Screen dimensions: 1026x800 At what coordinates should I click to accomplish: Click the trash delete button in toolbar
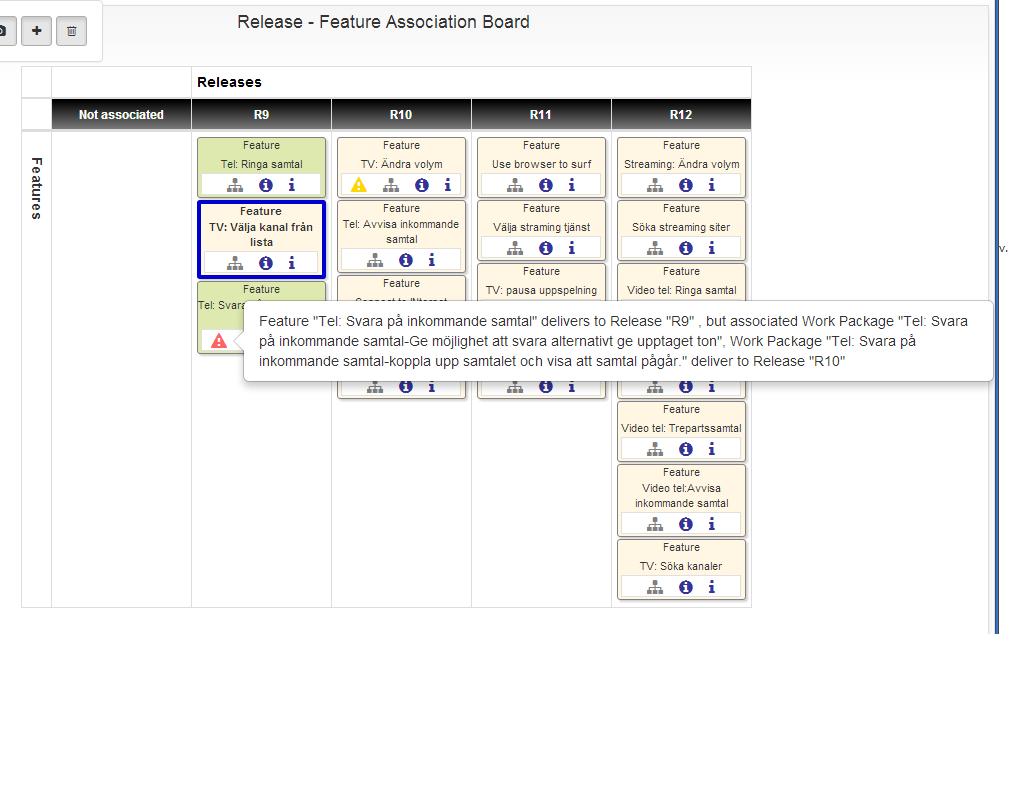71,31
